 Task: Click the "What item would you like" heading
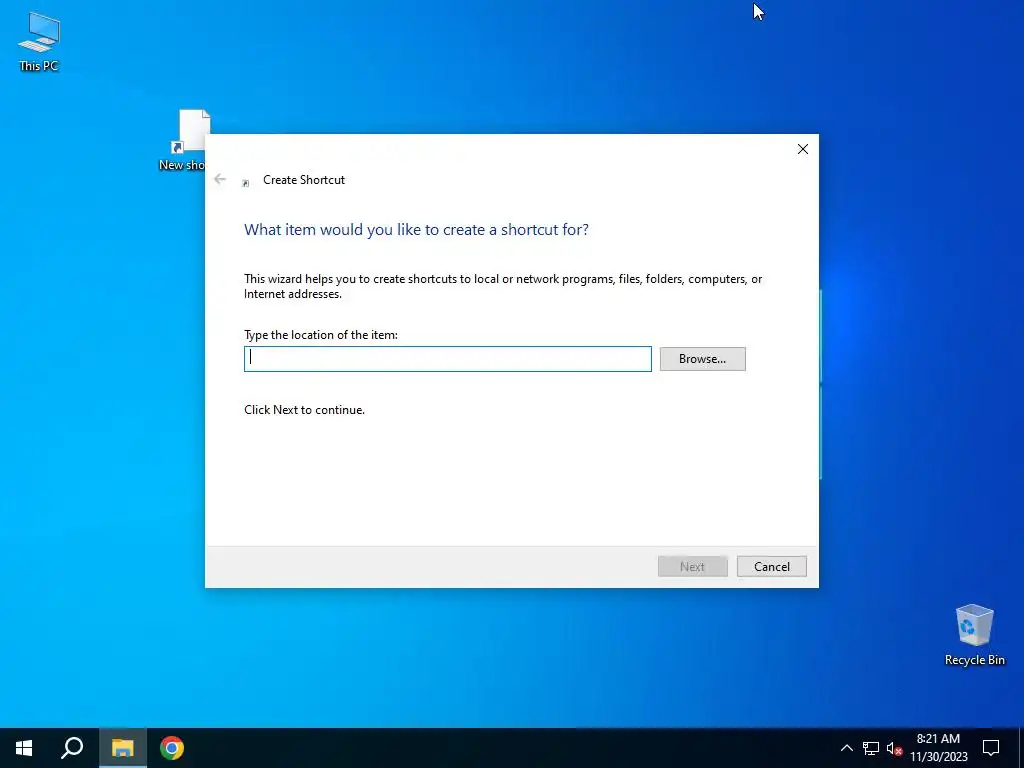click(x=416, y=229)
